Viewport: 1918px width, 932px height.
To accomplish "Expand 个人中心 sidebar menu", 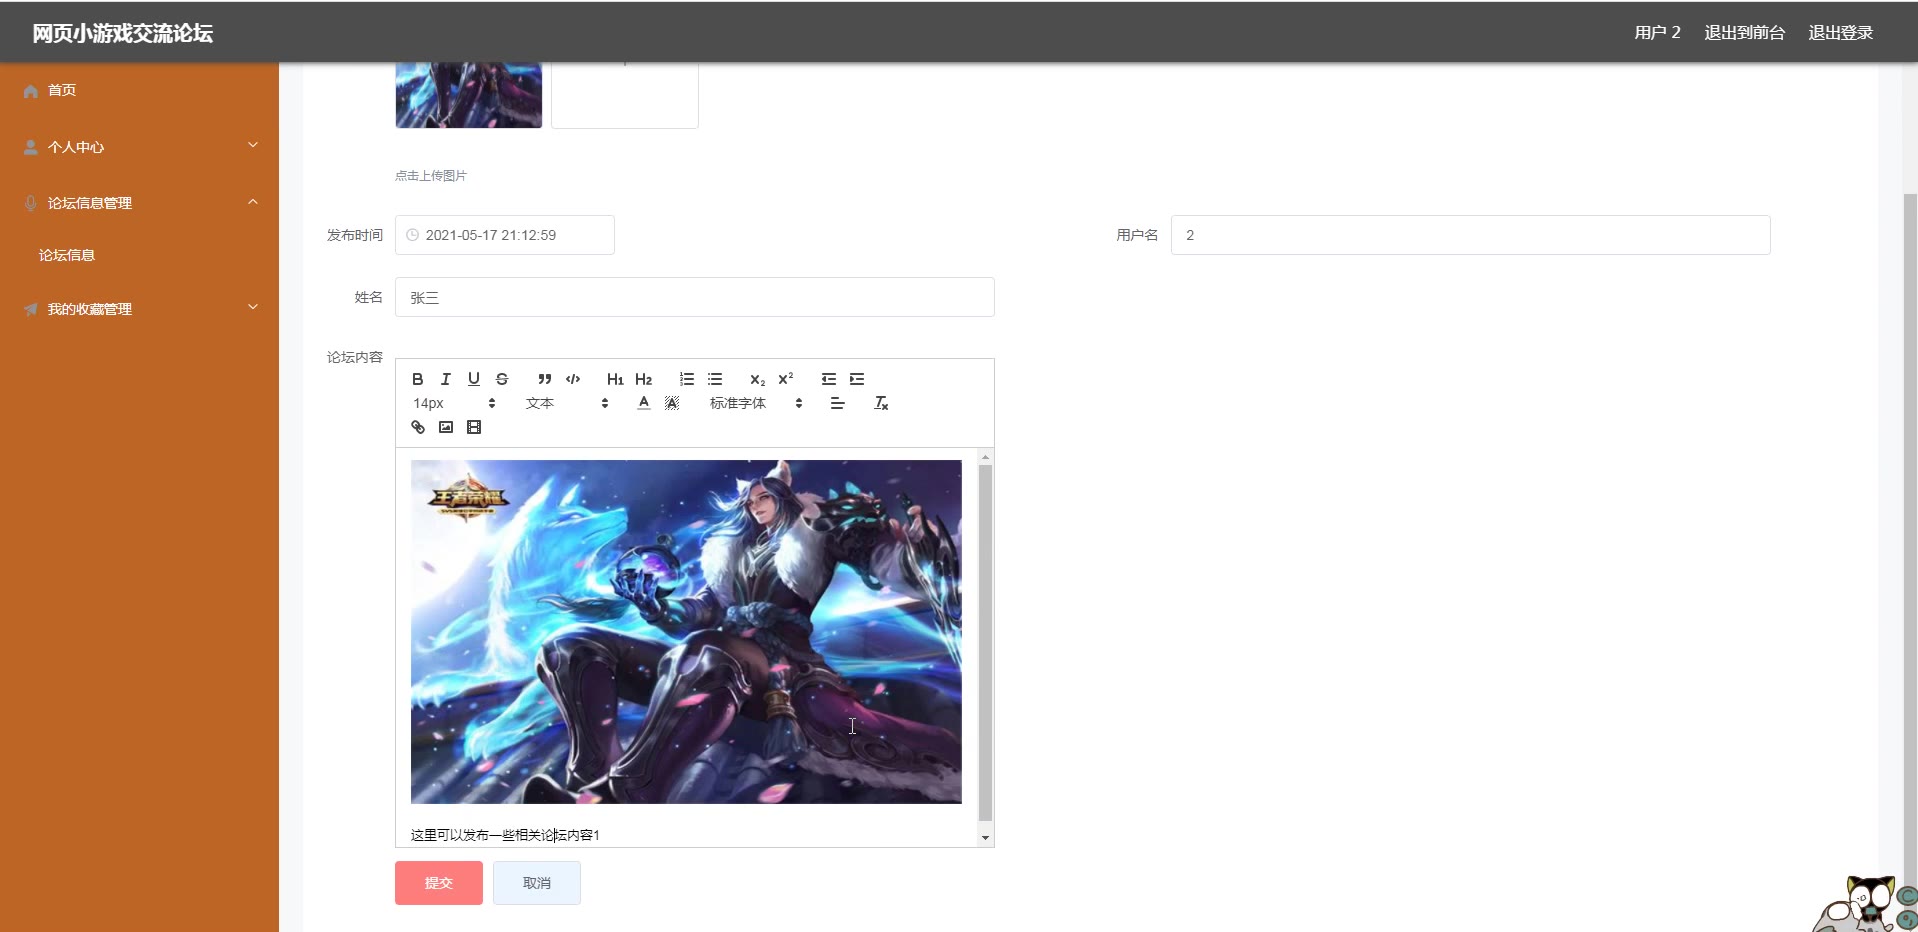I will pos(139,147).
